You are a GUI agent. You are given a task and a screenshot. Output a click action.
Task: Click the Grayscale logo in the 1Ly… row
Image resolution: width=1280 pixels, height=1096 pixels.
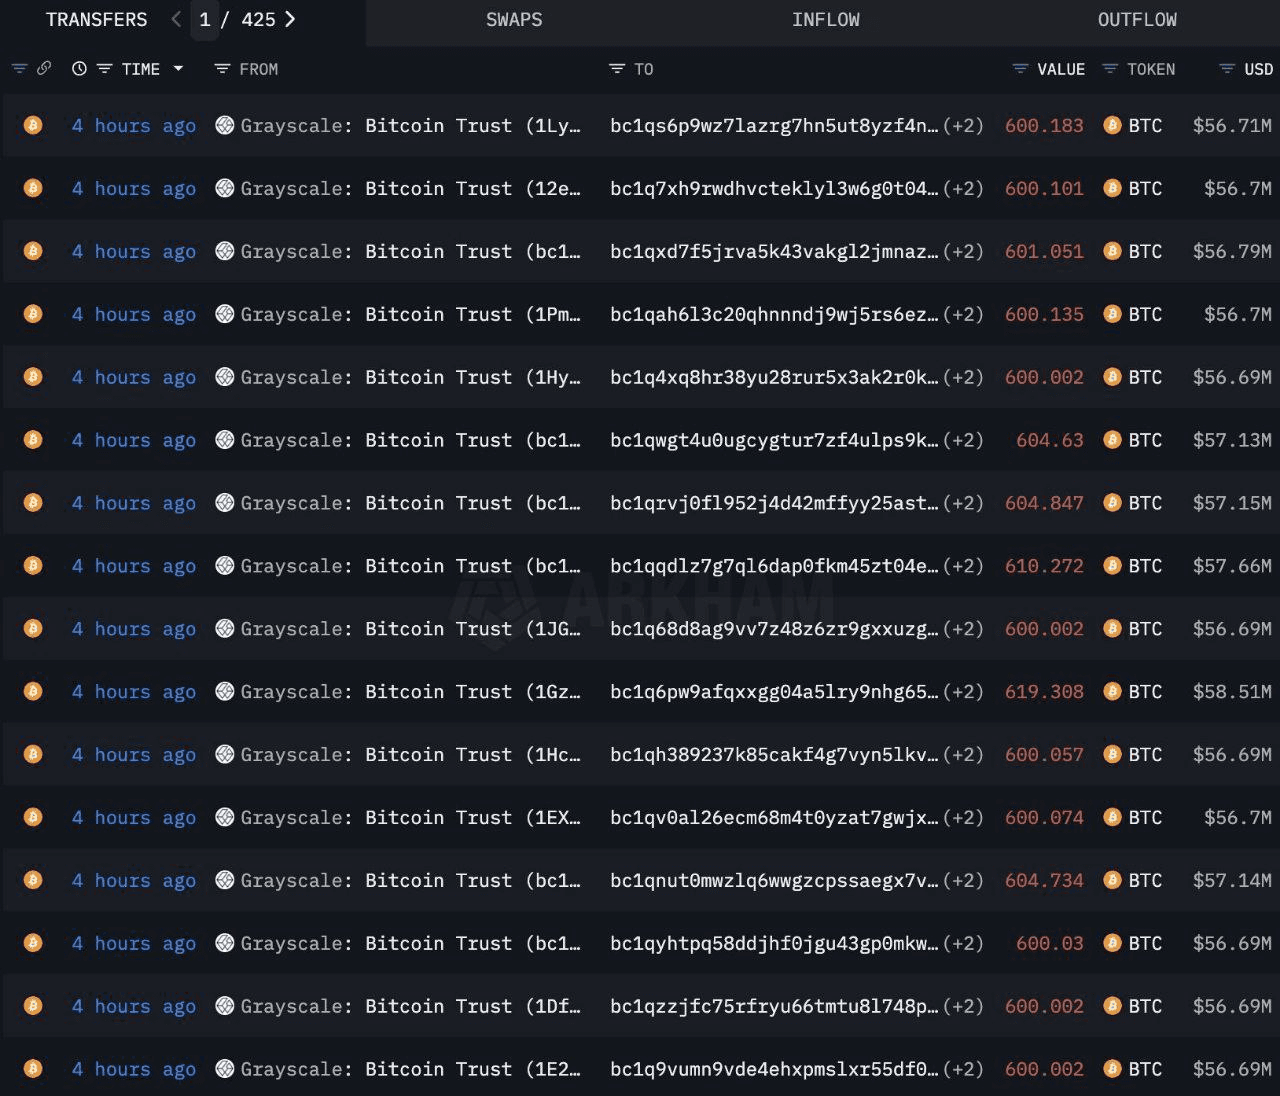pyautogui.click(x=225, y=125)
